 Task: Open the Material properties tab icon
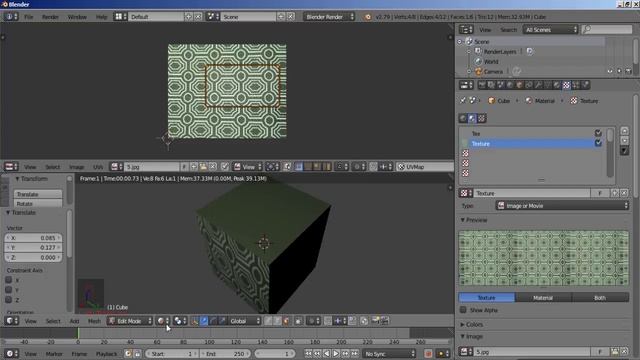(x=557, y=85)
